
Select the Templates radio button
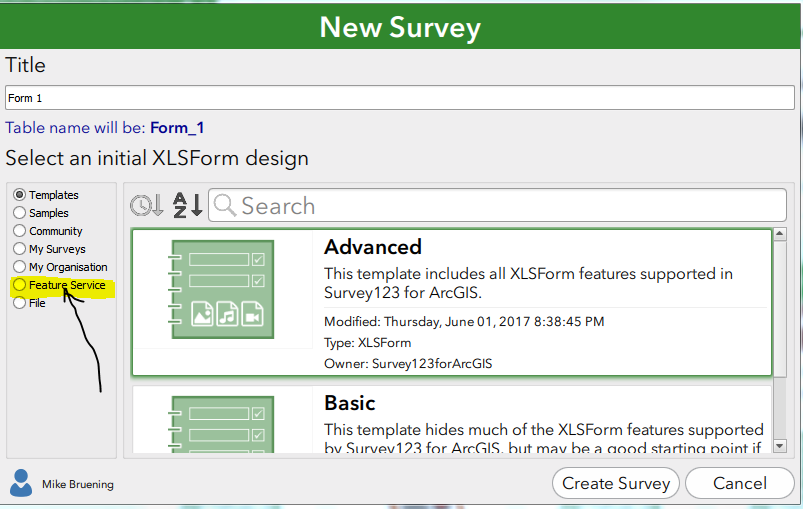(20, 195)
